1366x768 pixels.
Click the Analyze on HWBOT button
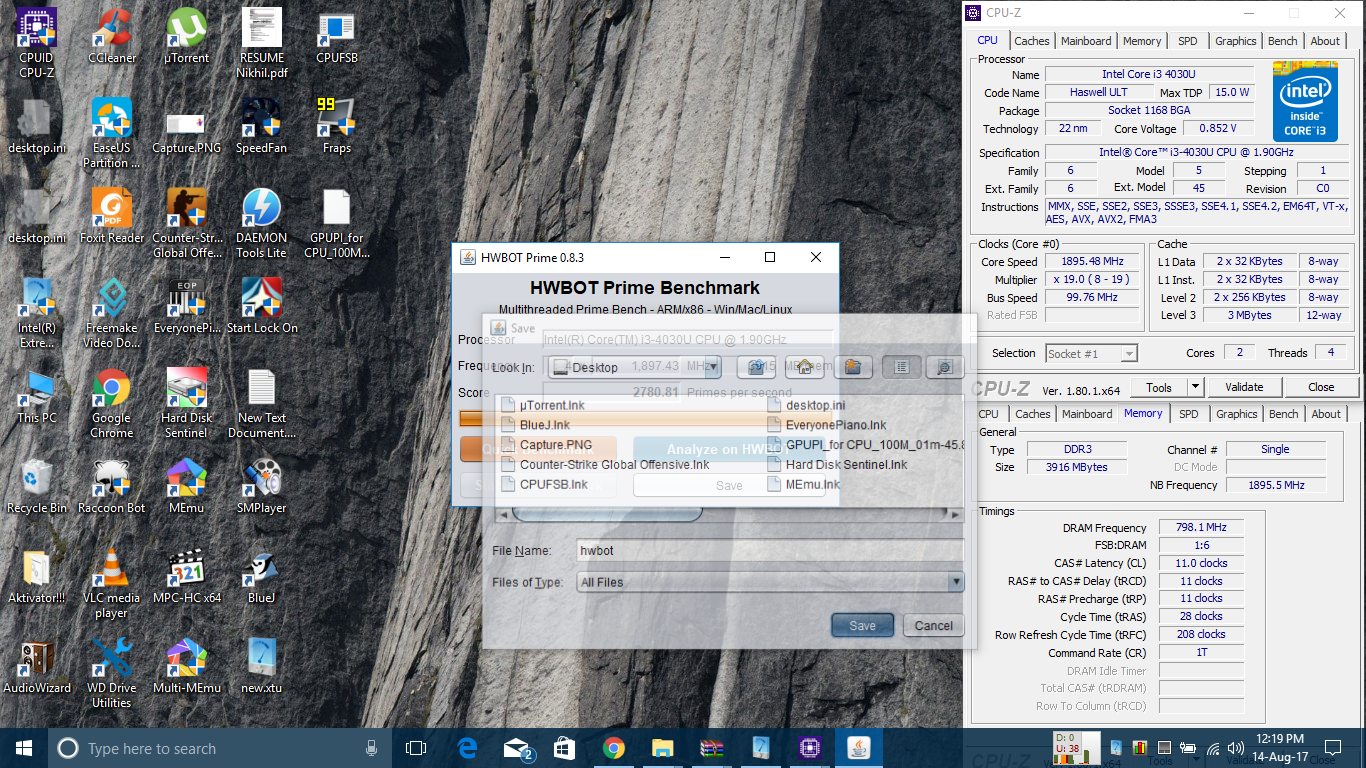[x=730, y=450]
